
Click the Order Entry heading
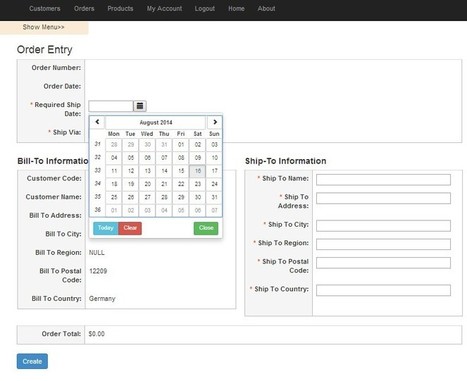tap(45, 50)
